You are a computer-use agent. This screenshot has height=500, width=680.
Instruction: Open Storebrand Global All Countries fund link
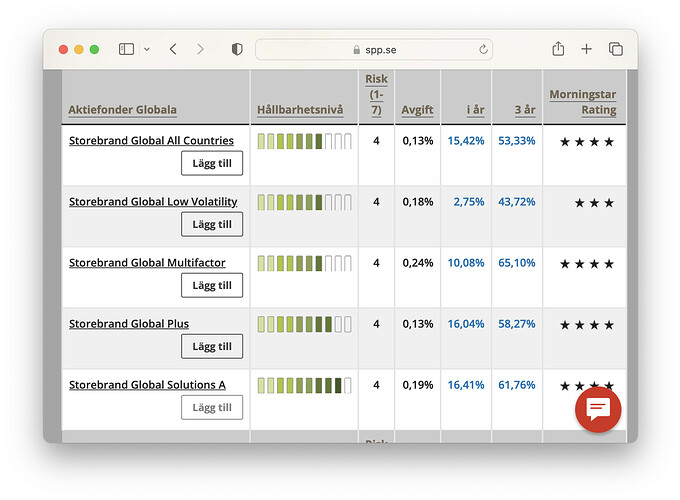point(151,141)
